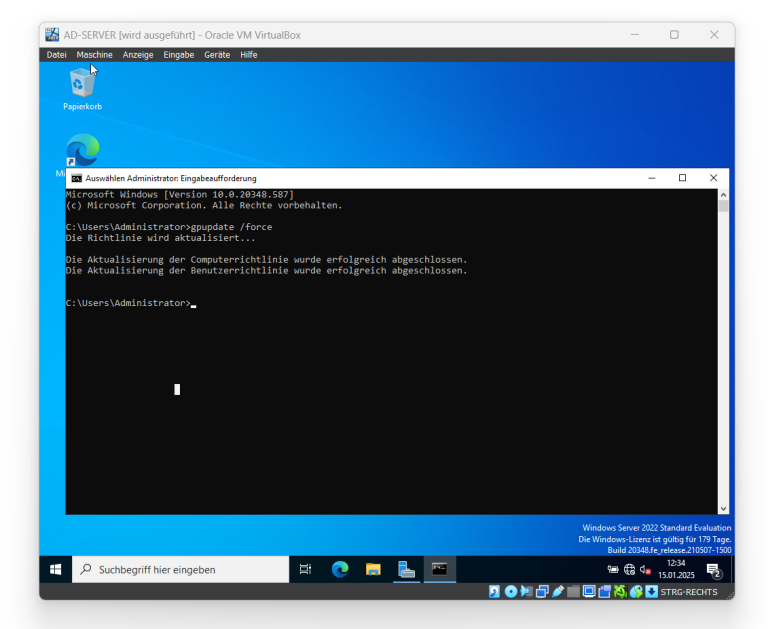This screenshot has width=768, height=629.
Task: Minimize the Eingabeaufforderung window
Action: pos(651,178)
